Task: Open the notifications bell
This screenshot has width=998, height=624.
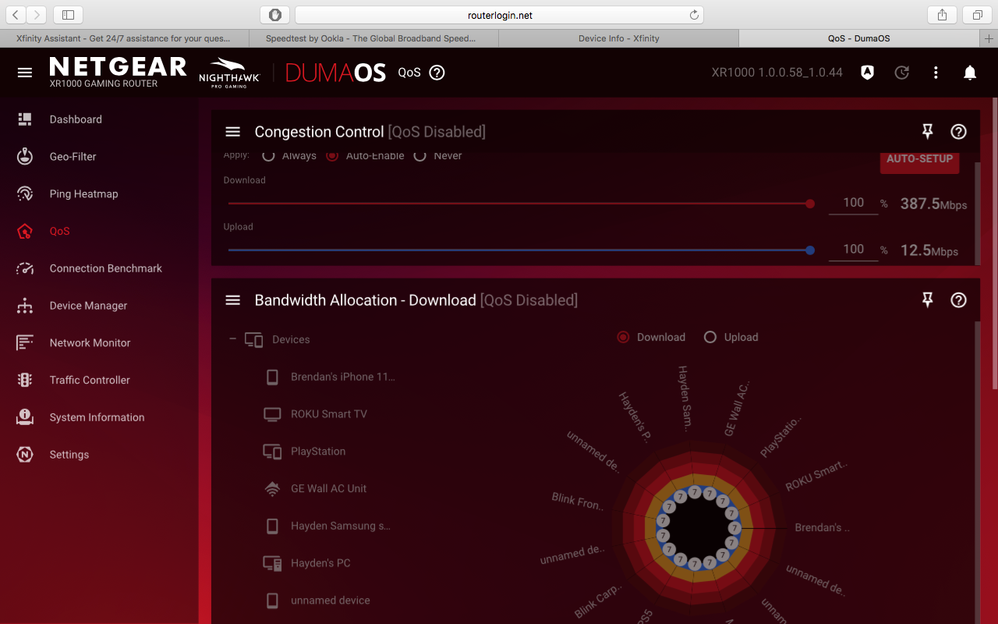Action: [x=969, y=73]
